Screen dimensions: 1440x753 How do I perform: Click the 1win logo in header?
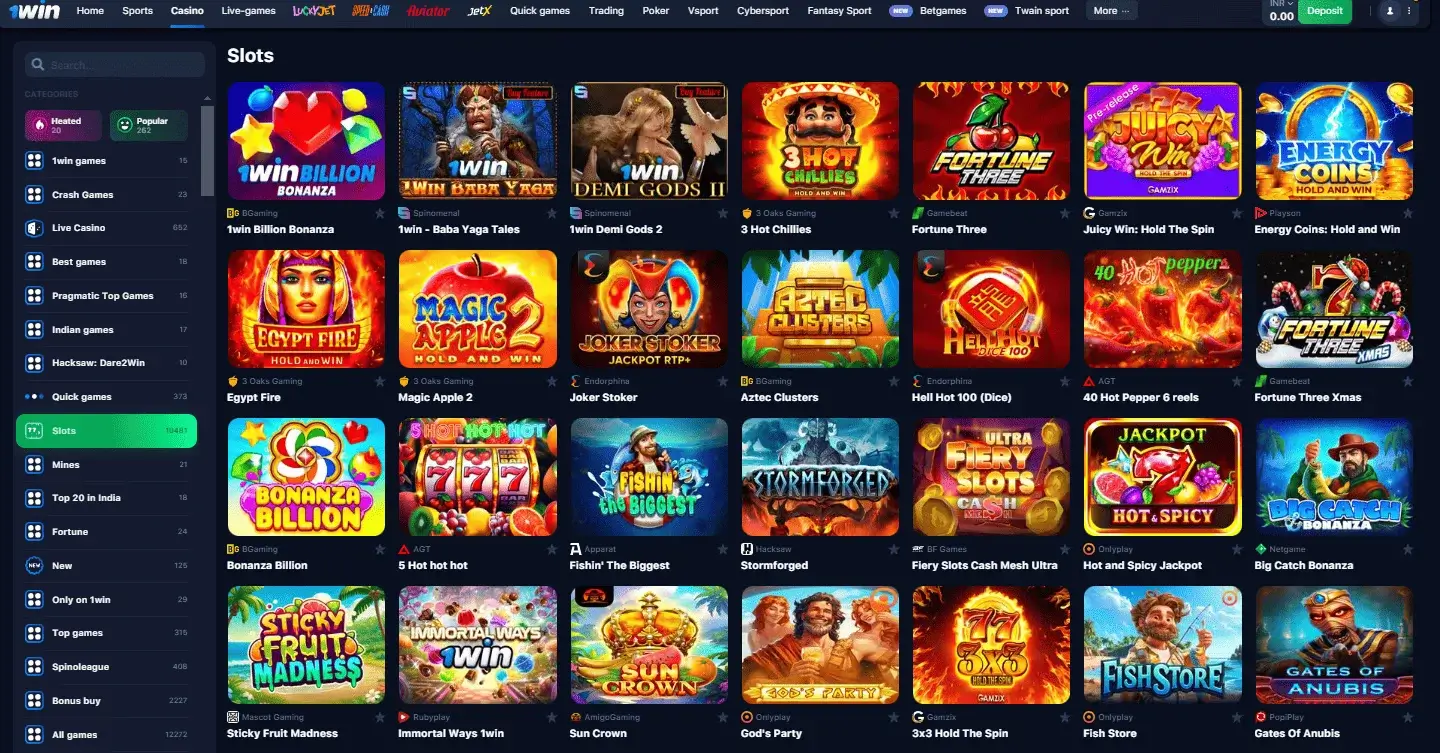[35, 11]
